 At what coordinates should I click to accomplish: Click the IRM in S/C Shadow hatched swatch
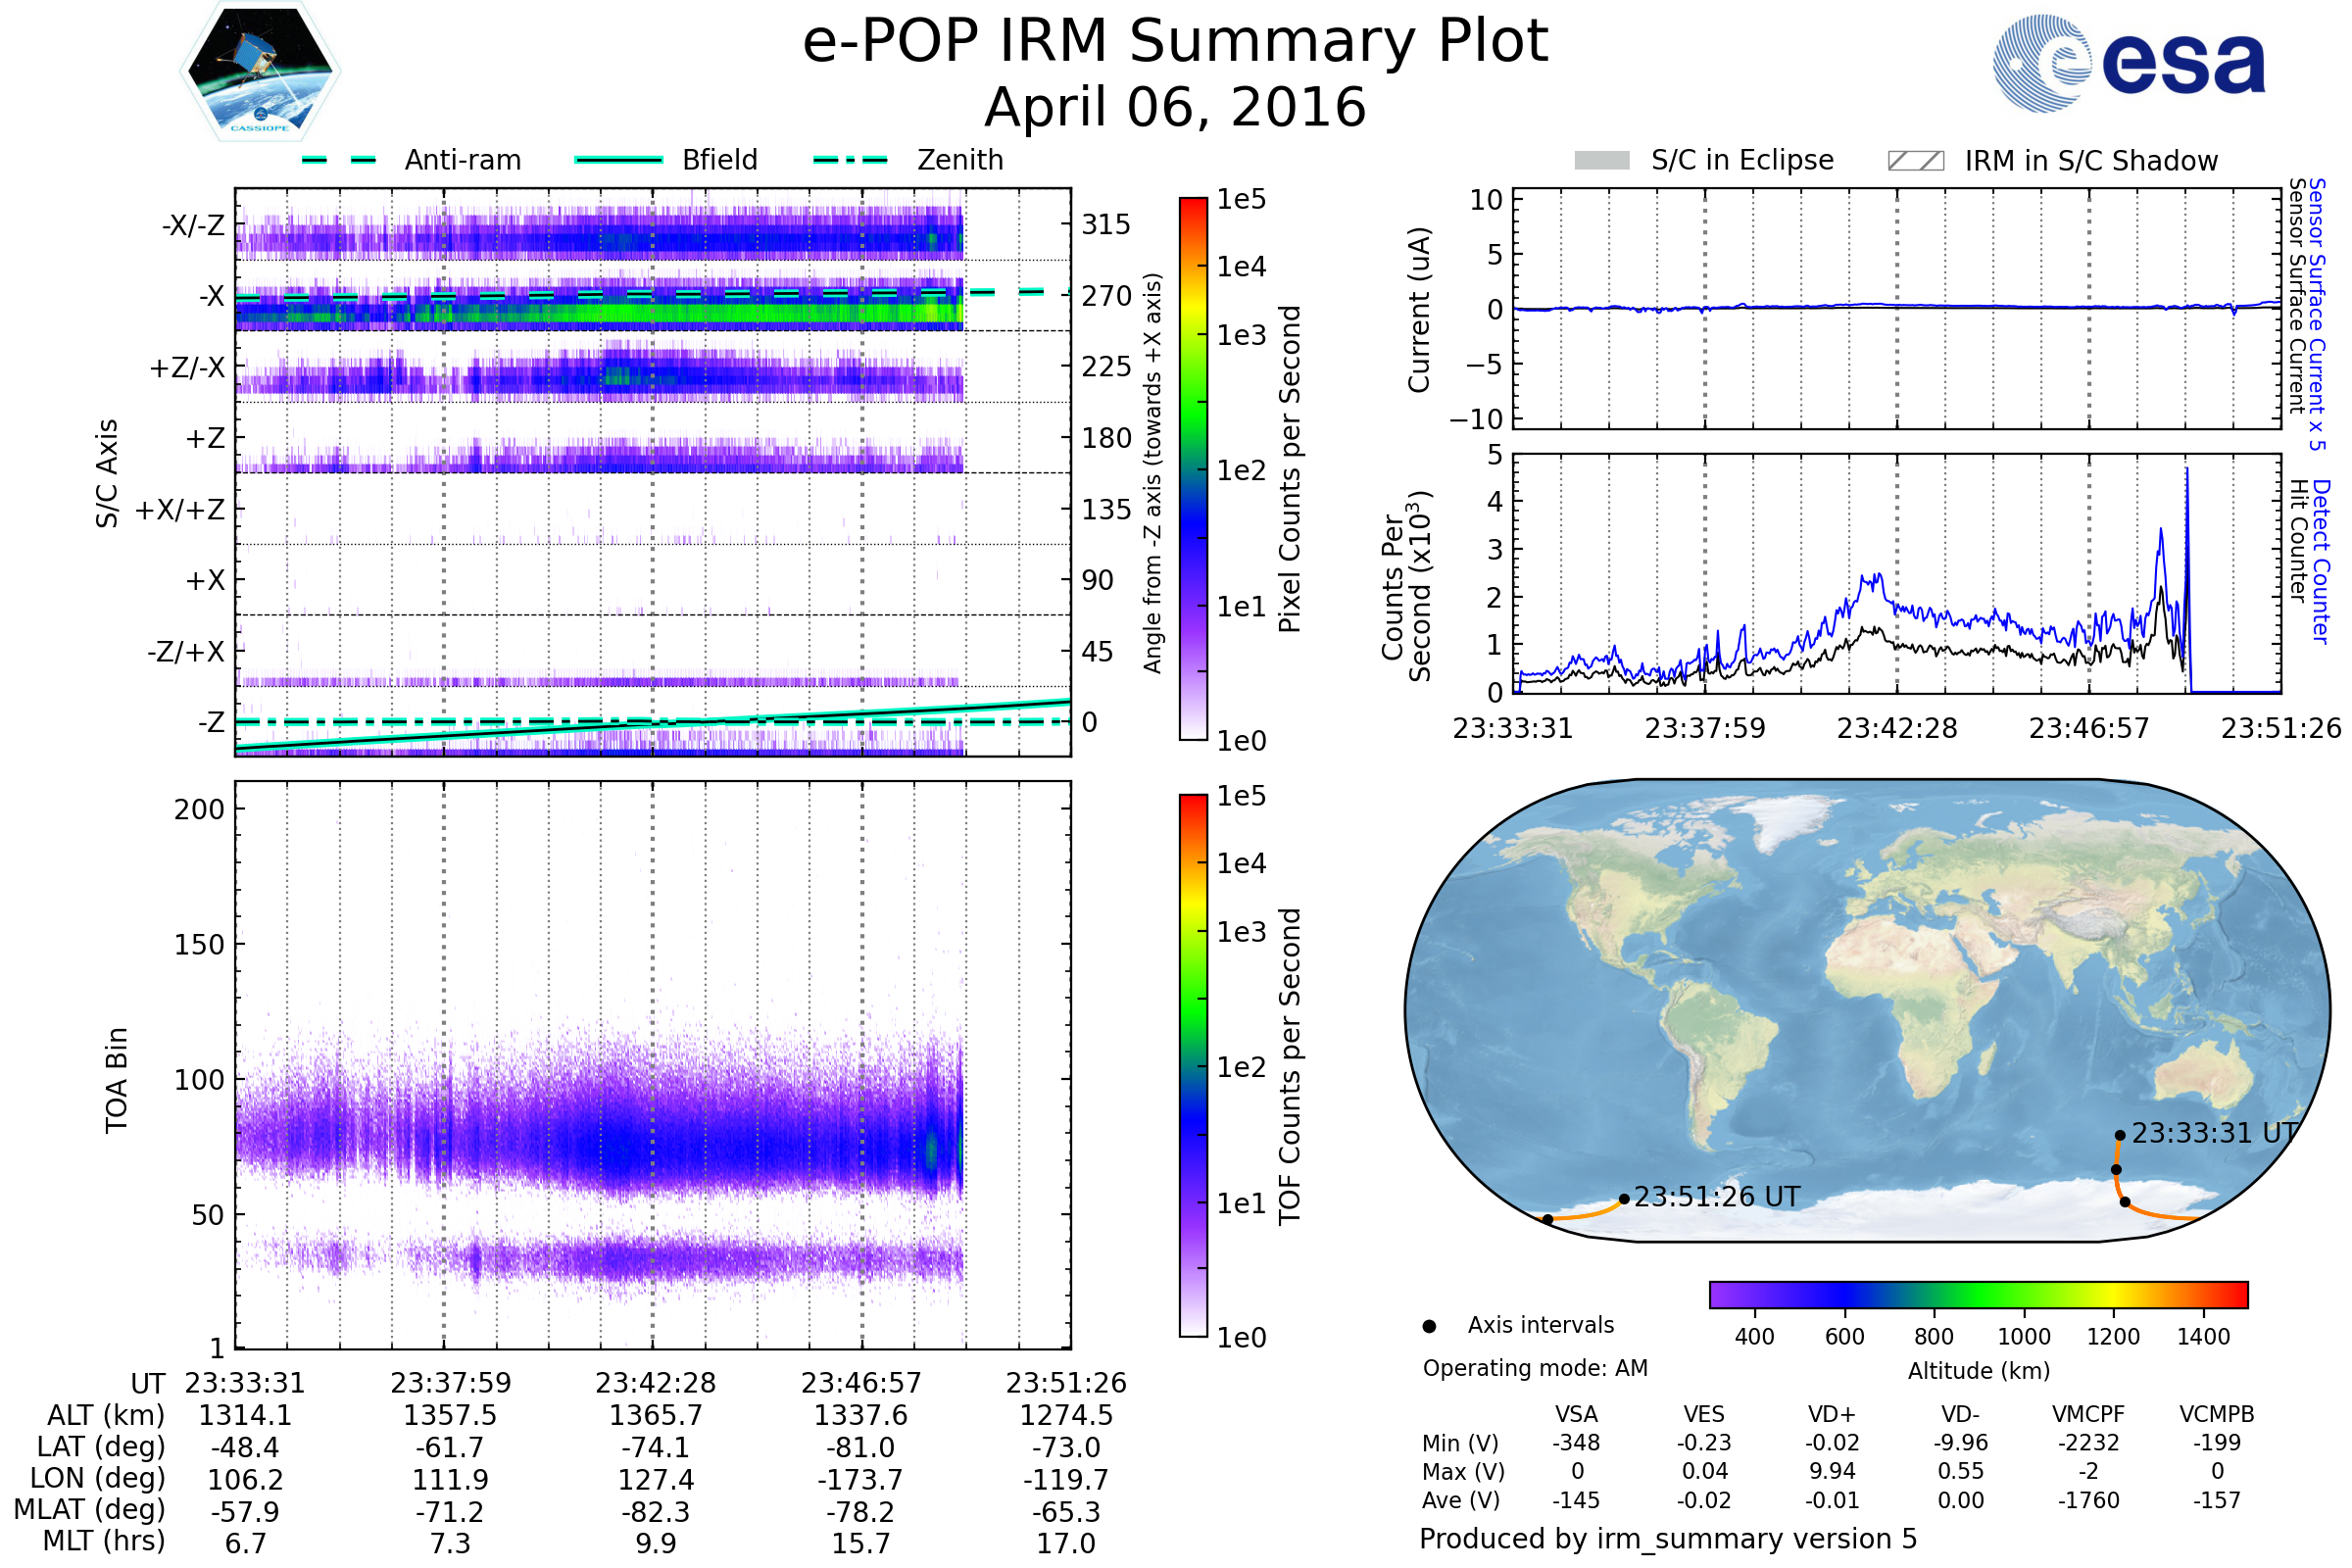[x=1915, y=161]
